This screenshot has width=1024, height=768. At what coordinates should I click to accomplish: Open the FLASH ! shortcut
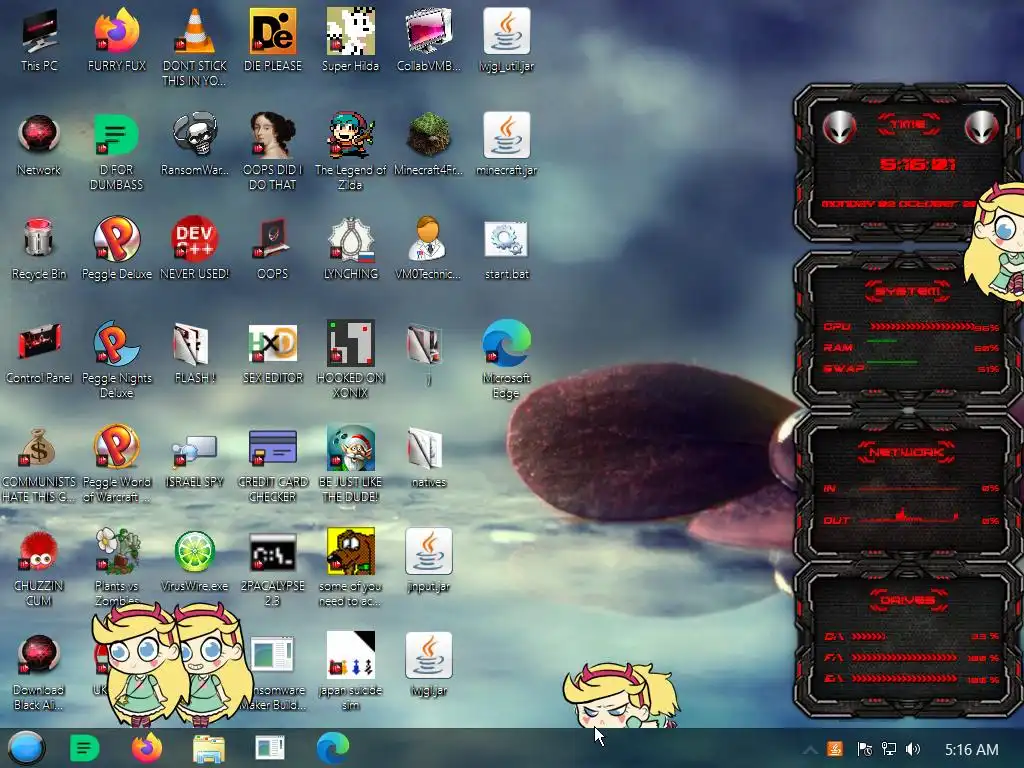pyautogui.click(x=195, y=353)
